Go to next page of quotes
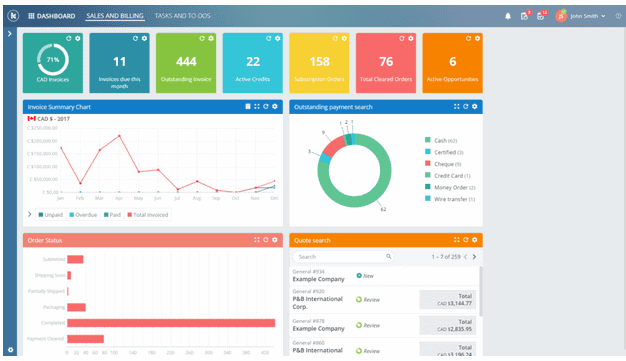 click(474, 257)
